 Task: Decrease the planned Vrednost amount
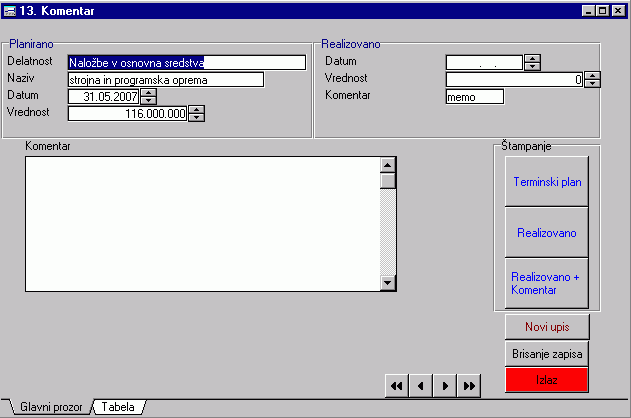coord(196,117)
